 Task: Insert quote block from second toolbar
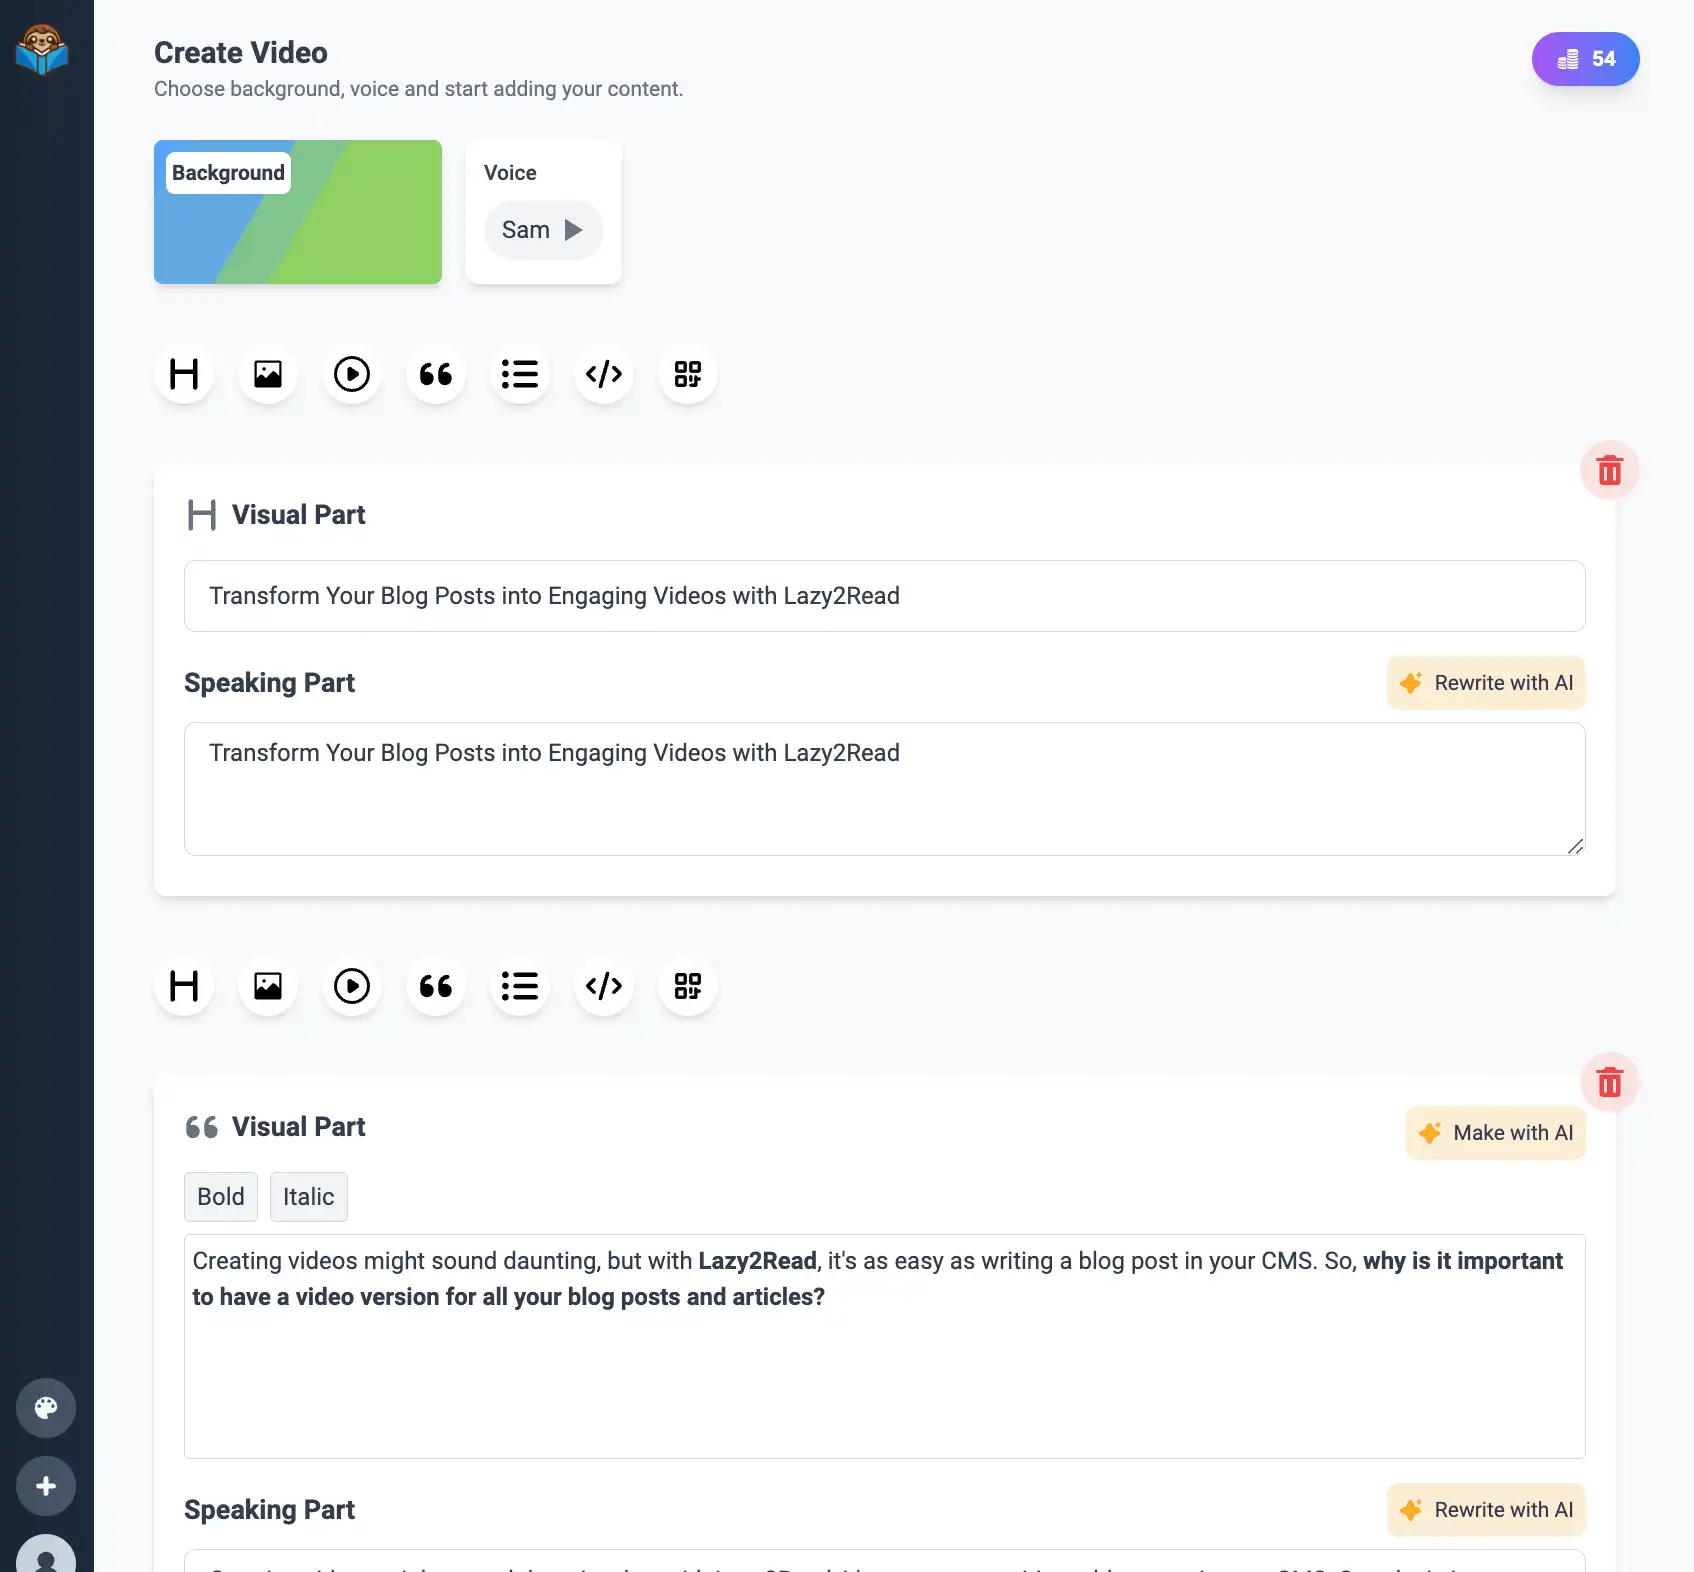click(436, 986)
